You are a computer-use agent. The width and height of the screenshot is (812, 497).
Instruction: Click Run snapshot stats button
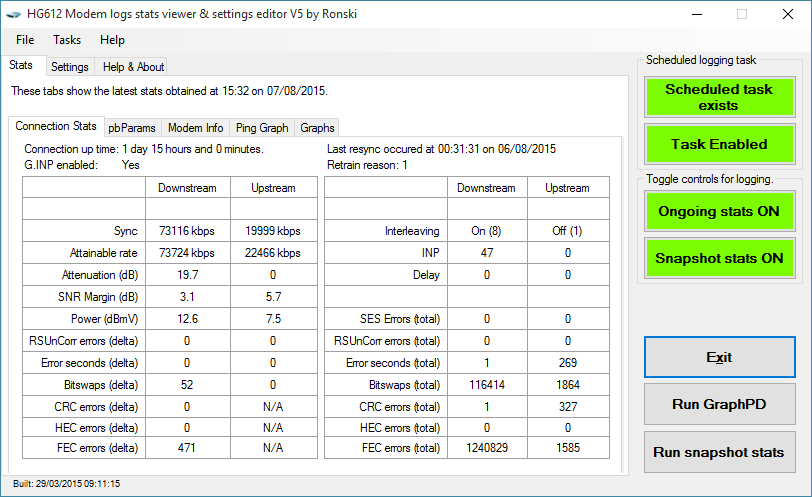pyautogui.click(x=719, y=452)
